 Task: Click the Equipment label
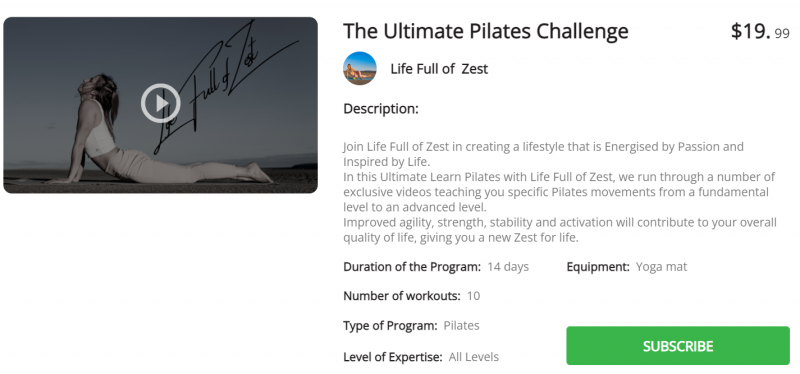[597, 267]
